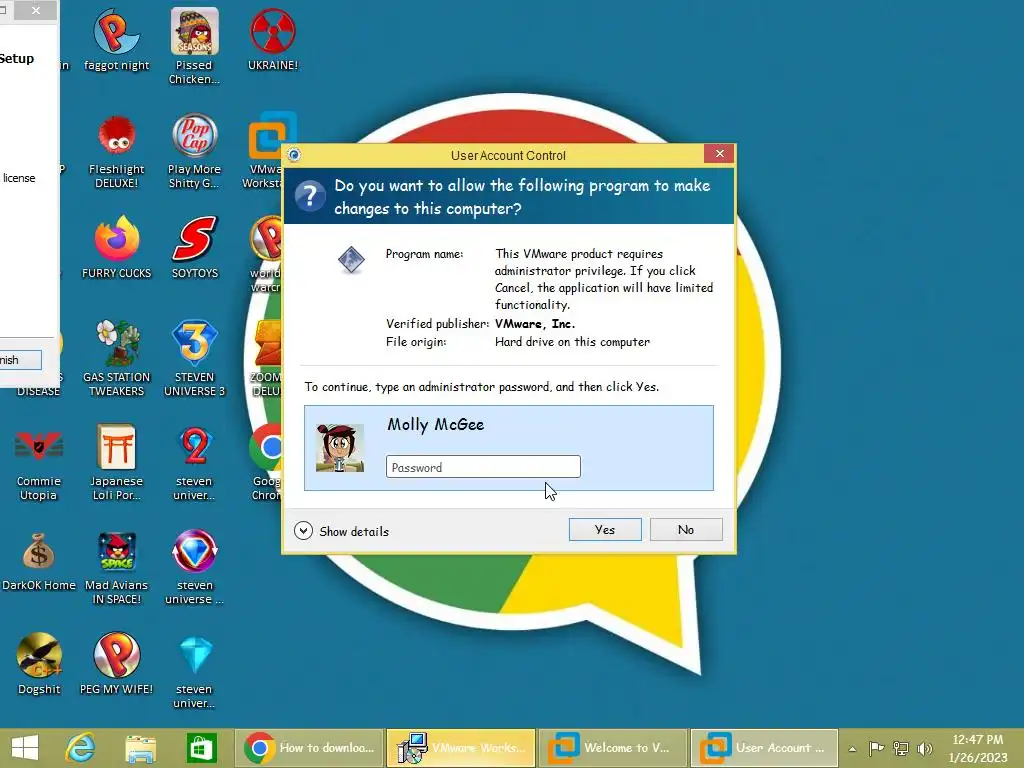Open the UKRAINE! desktop shortcut
The image size is (1024, 768).
tap(273, 39)
